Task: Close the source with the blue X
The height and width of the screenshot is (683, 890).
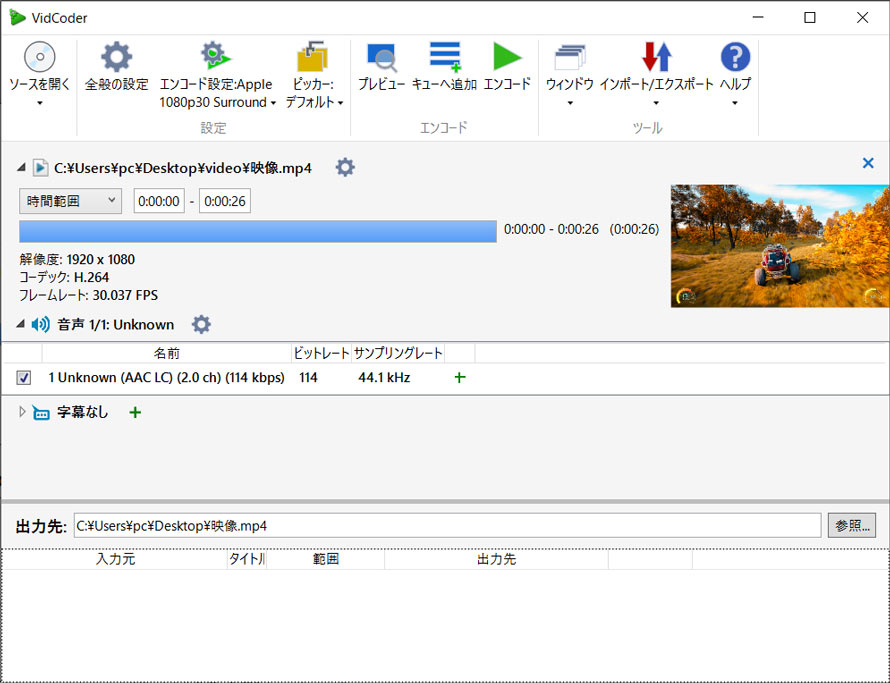Action: [868, 163]
